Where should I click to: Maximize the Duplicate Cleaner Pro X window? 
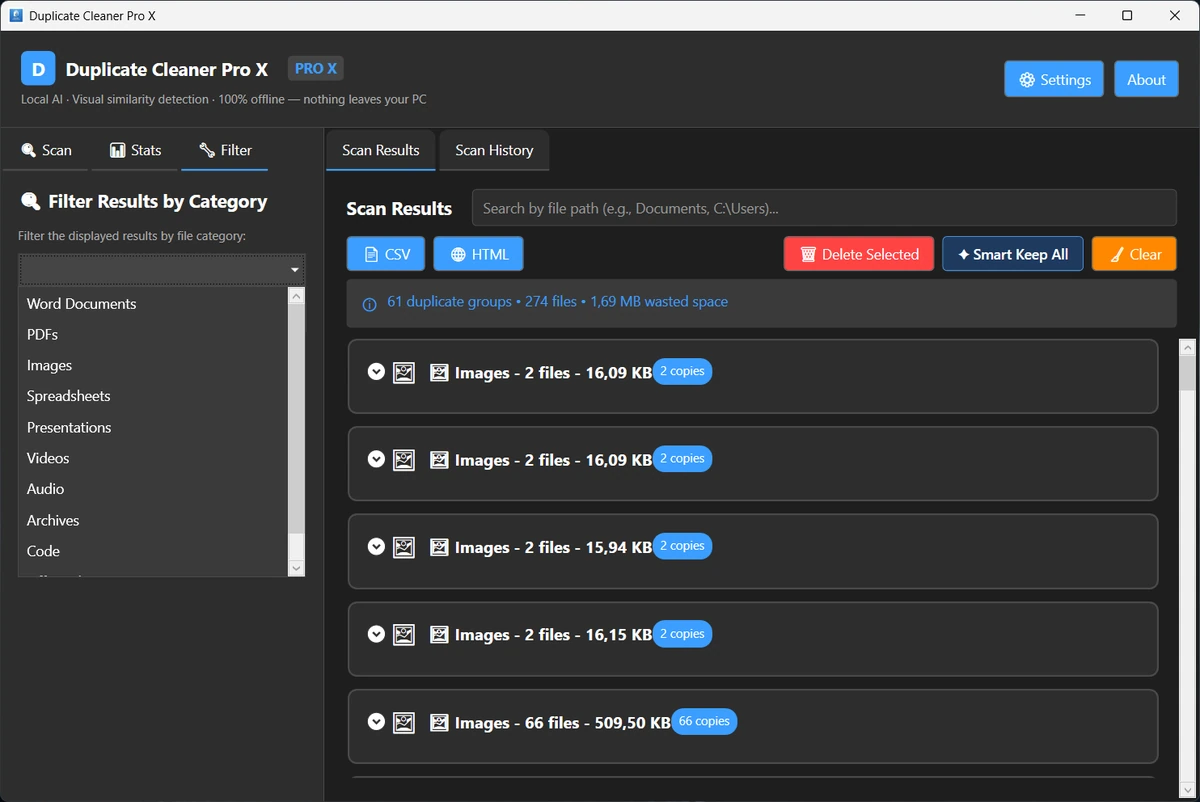(1127, 15)
